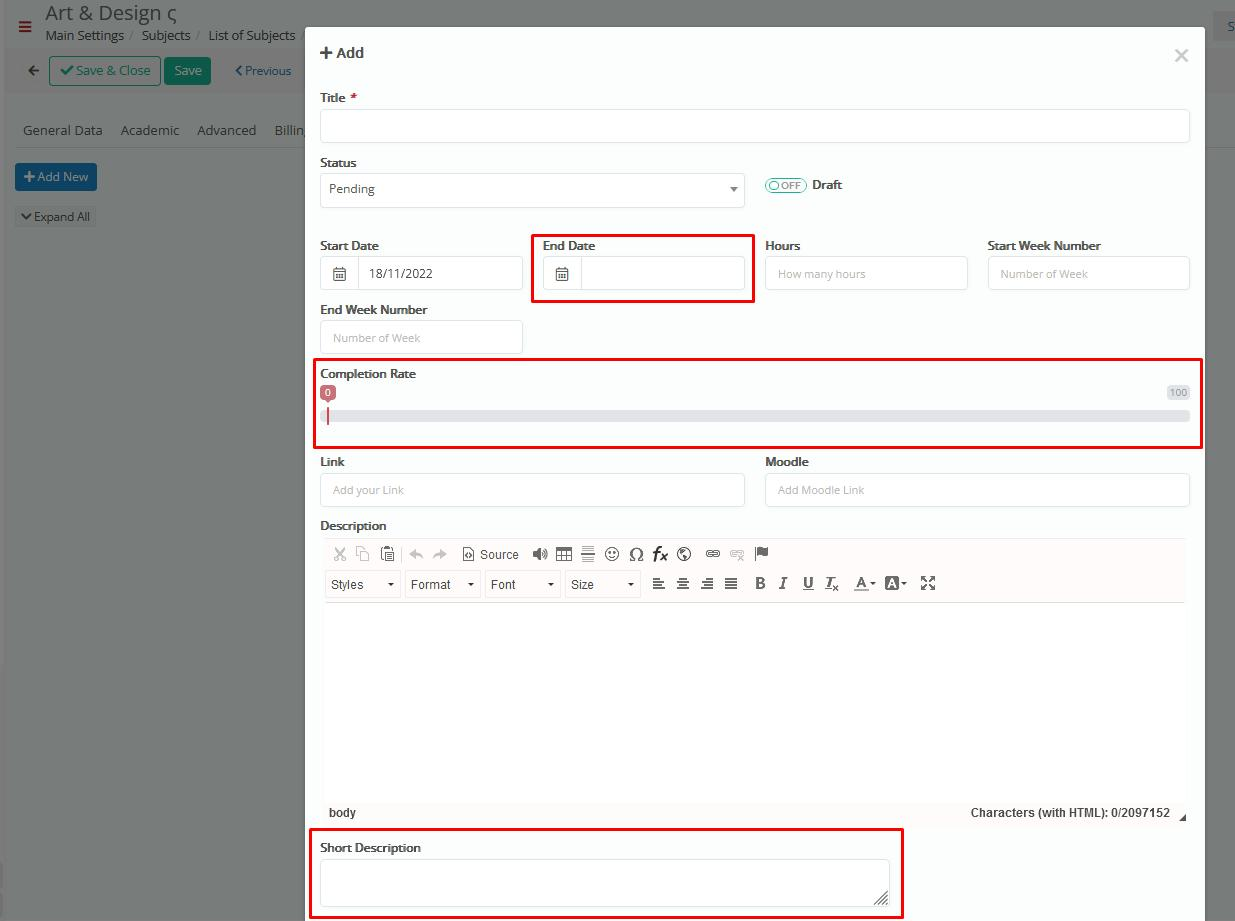This screenshot has height=921, width=1235.
Task: Click the Add Moodle Link field
Action: click(977, 490)
